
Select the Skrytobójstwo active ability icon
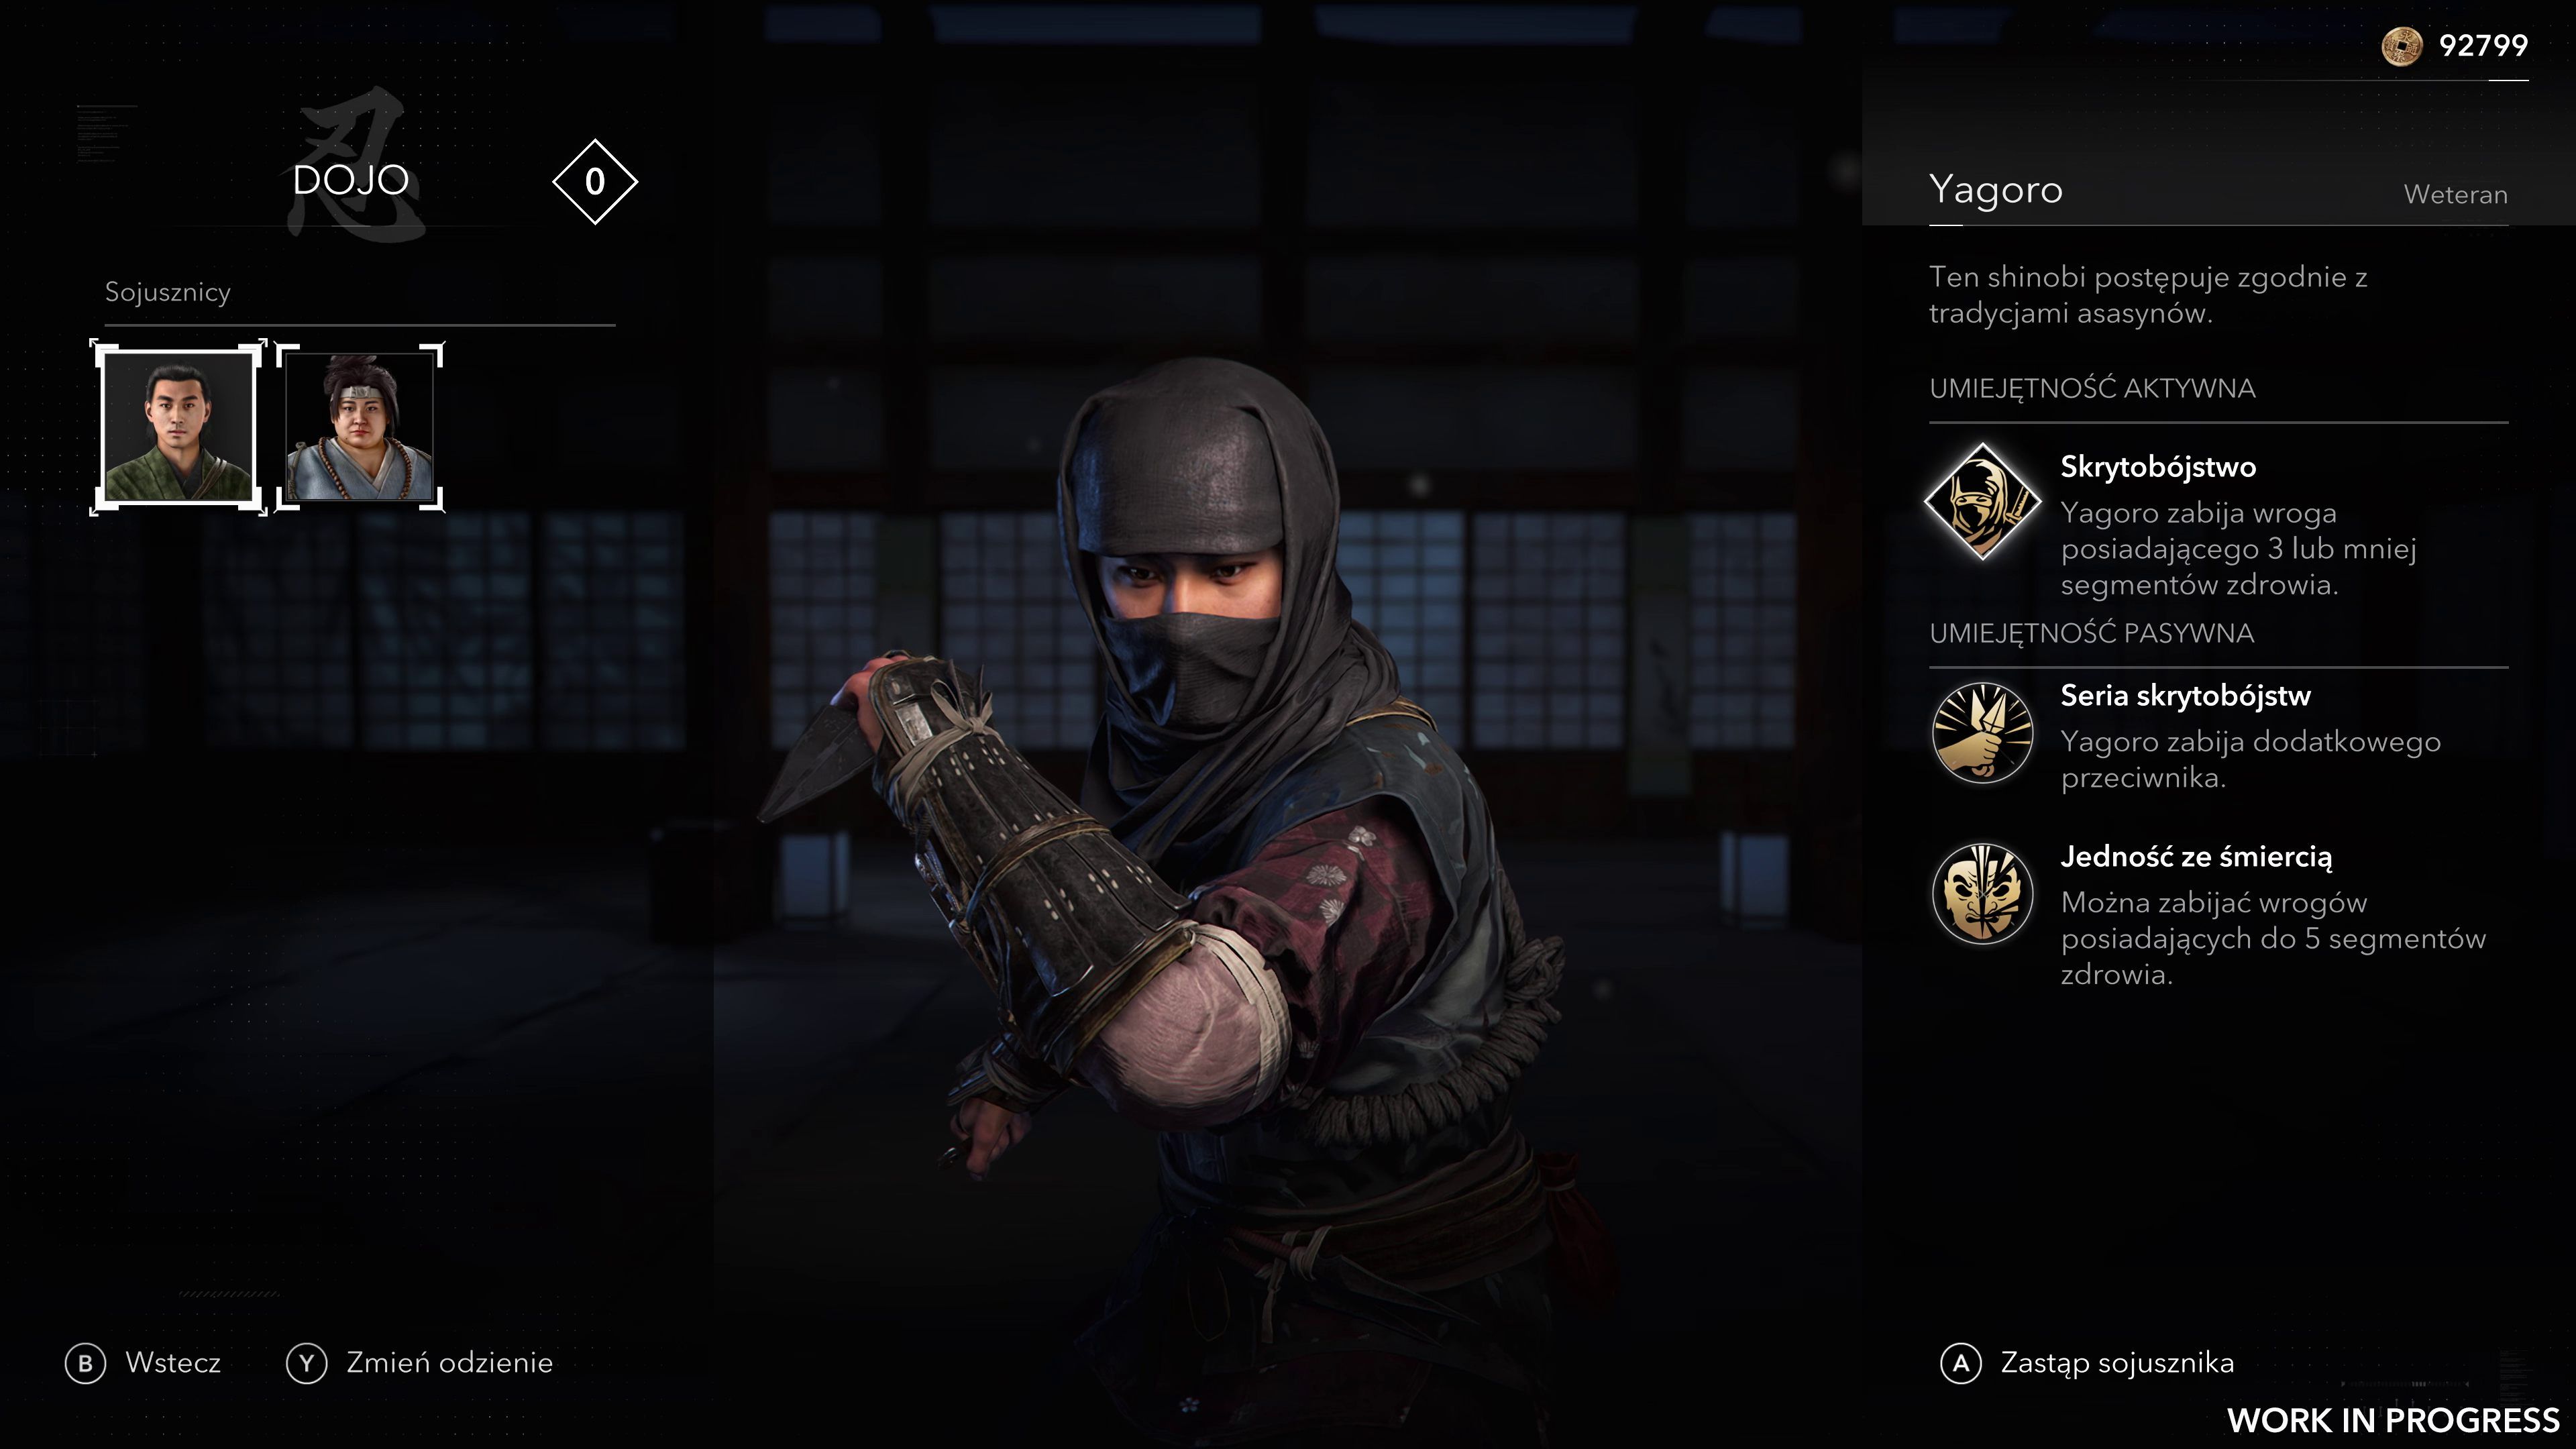(x=1982, y=502)
